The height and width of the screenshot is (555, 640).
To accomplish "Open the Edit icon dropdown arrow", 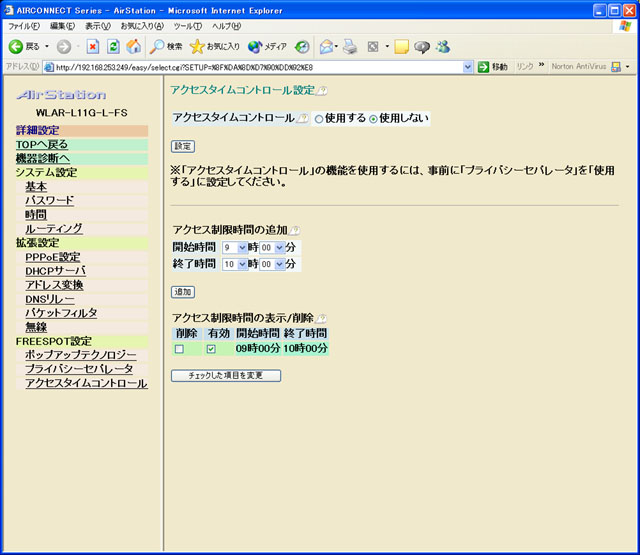I will tap(387, 47).
